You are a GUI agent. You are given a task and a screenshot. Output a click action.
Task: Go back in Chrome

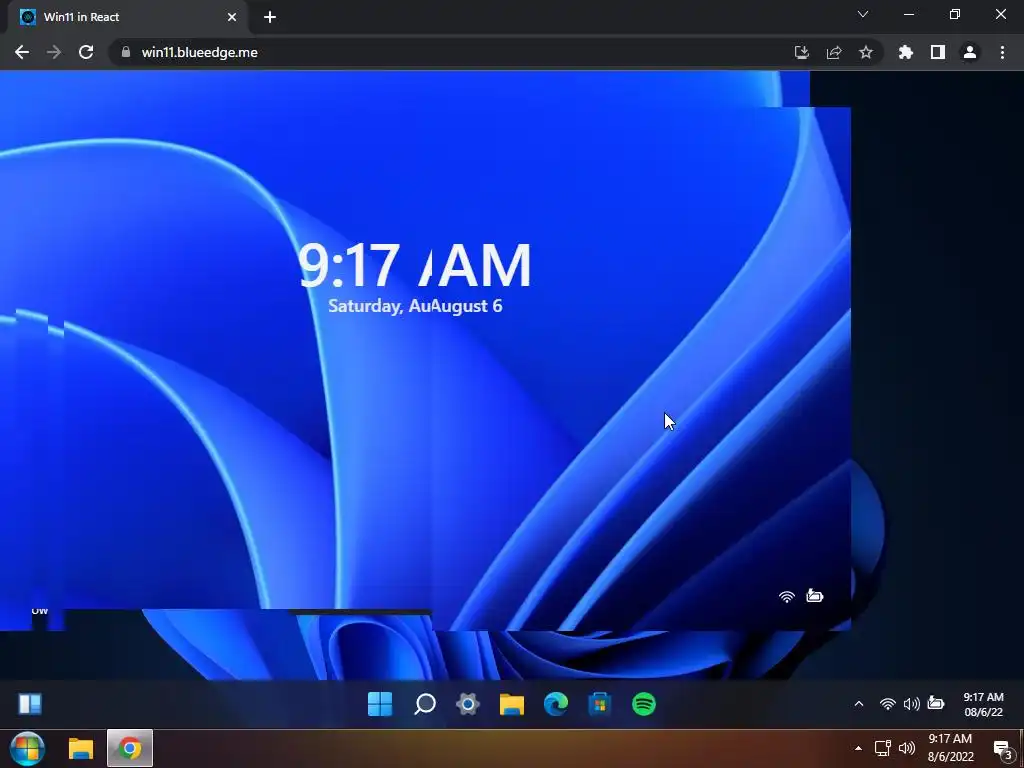point(22,52)
